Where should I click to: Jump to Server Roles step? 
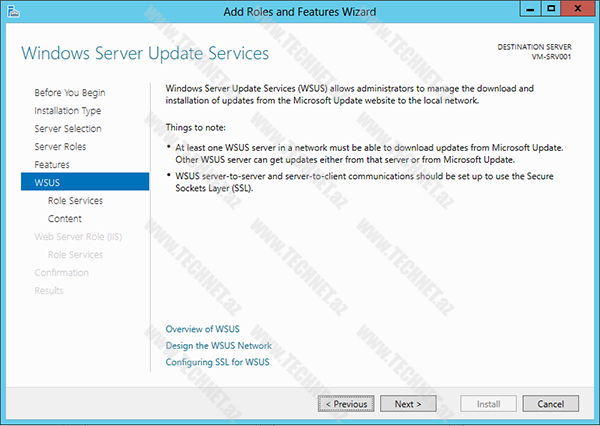[60, 147]
